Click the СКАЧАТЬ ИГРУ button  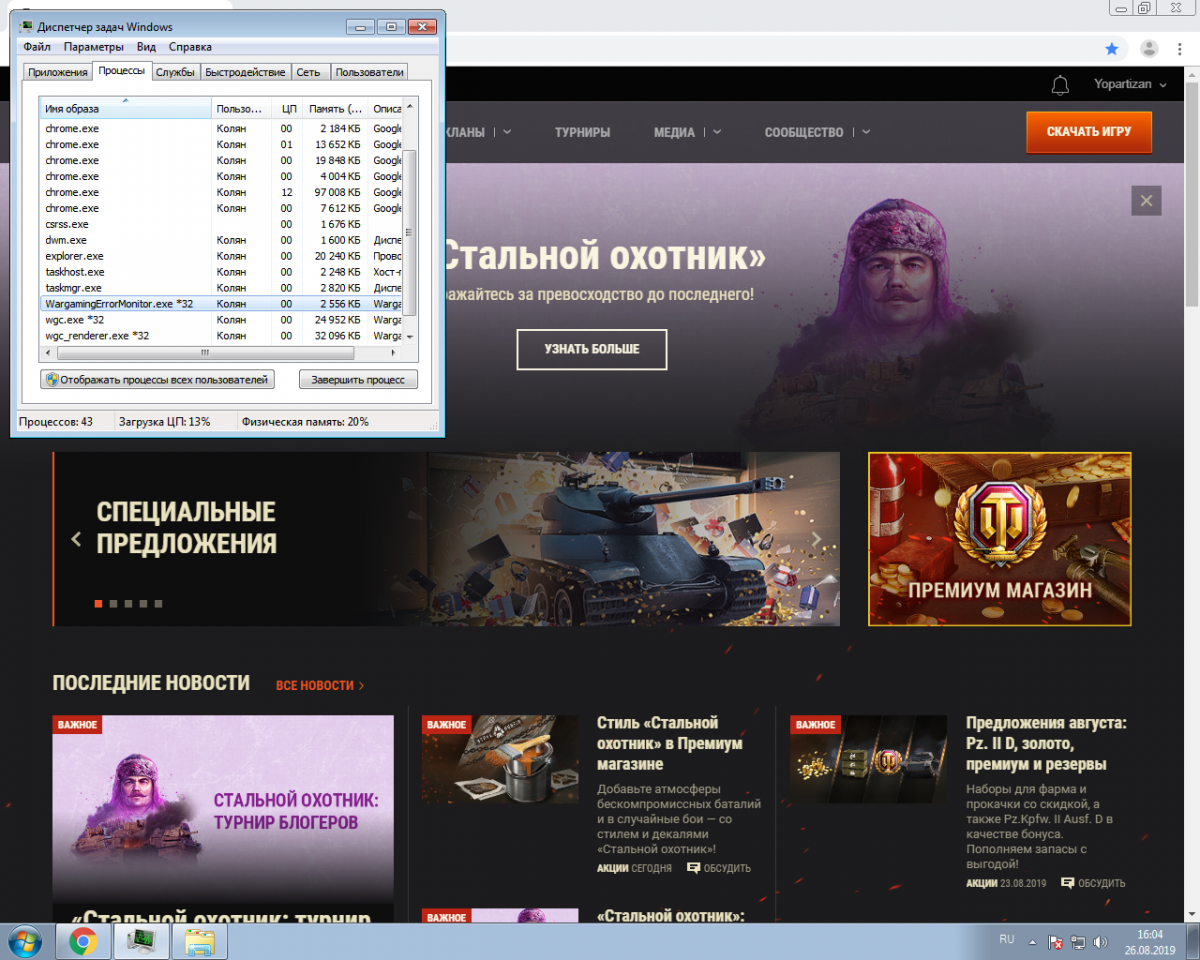[x=1089, y=132]
